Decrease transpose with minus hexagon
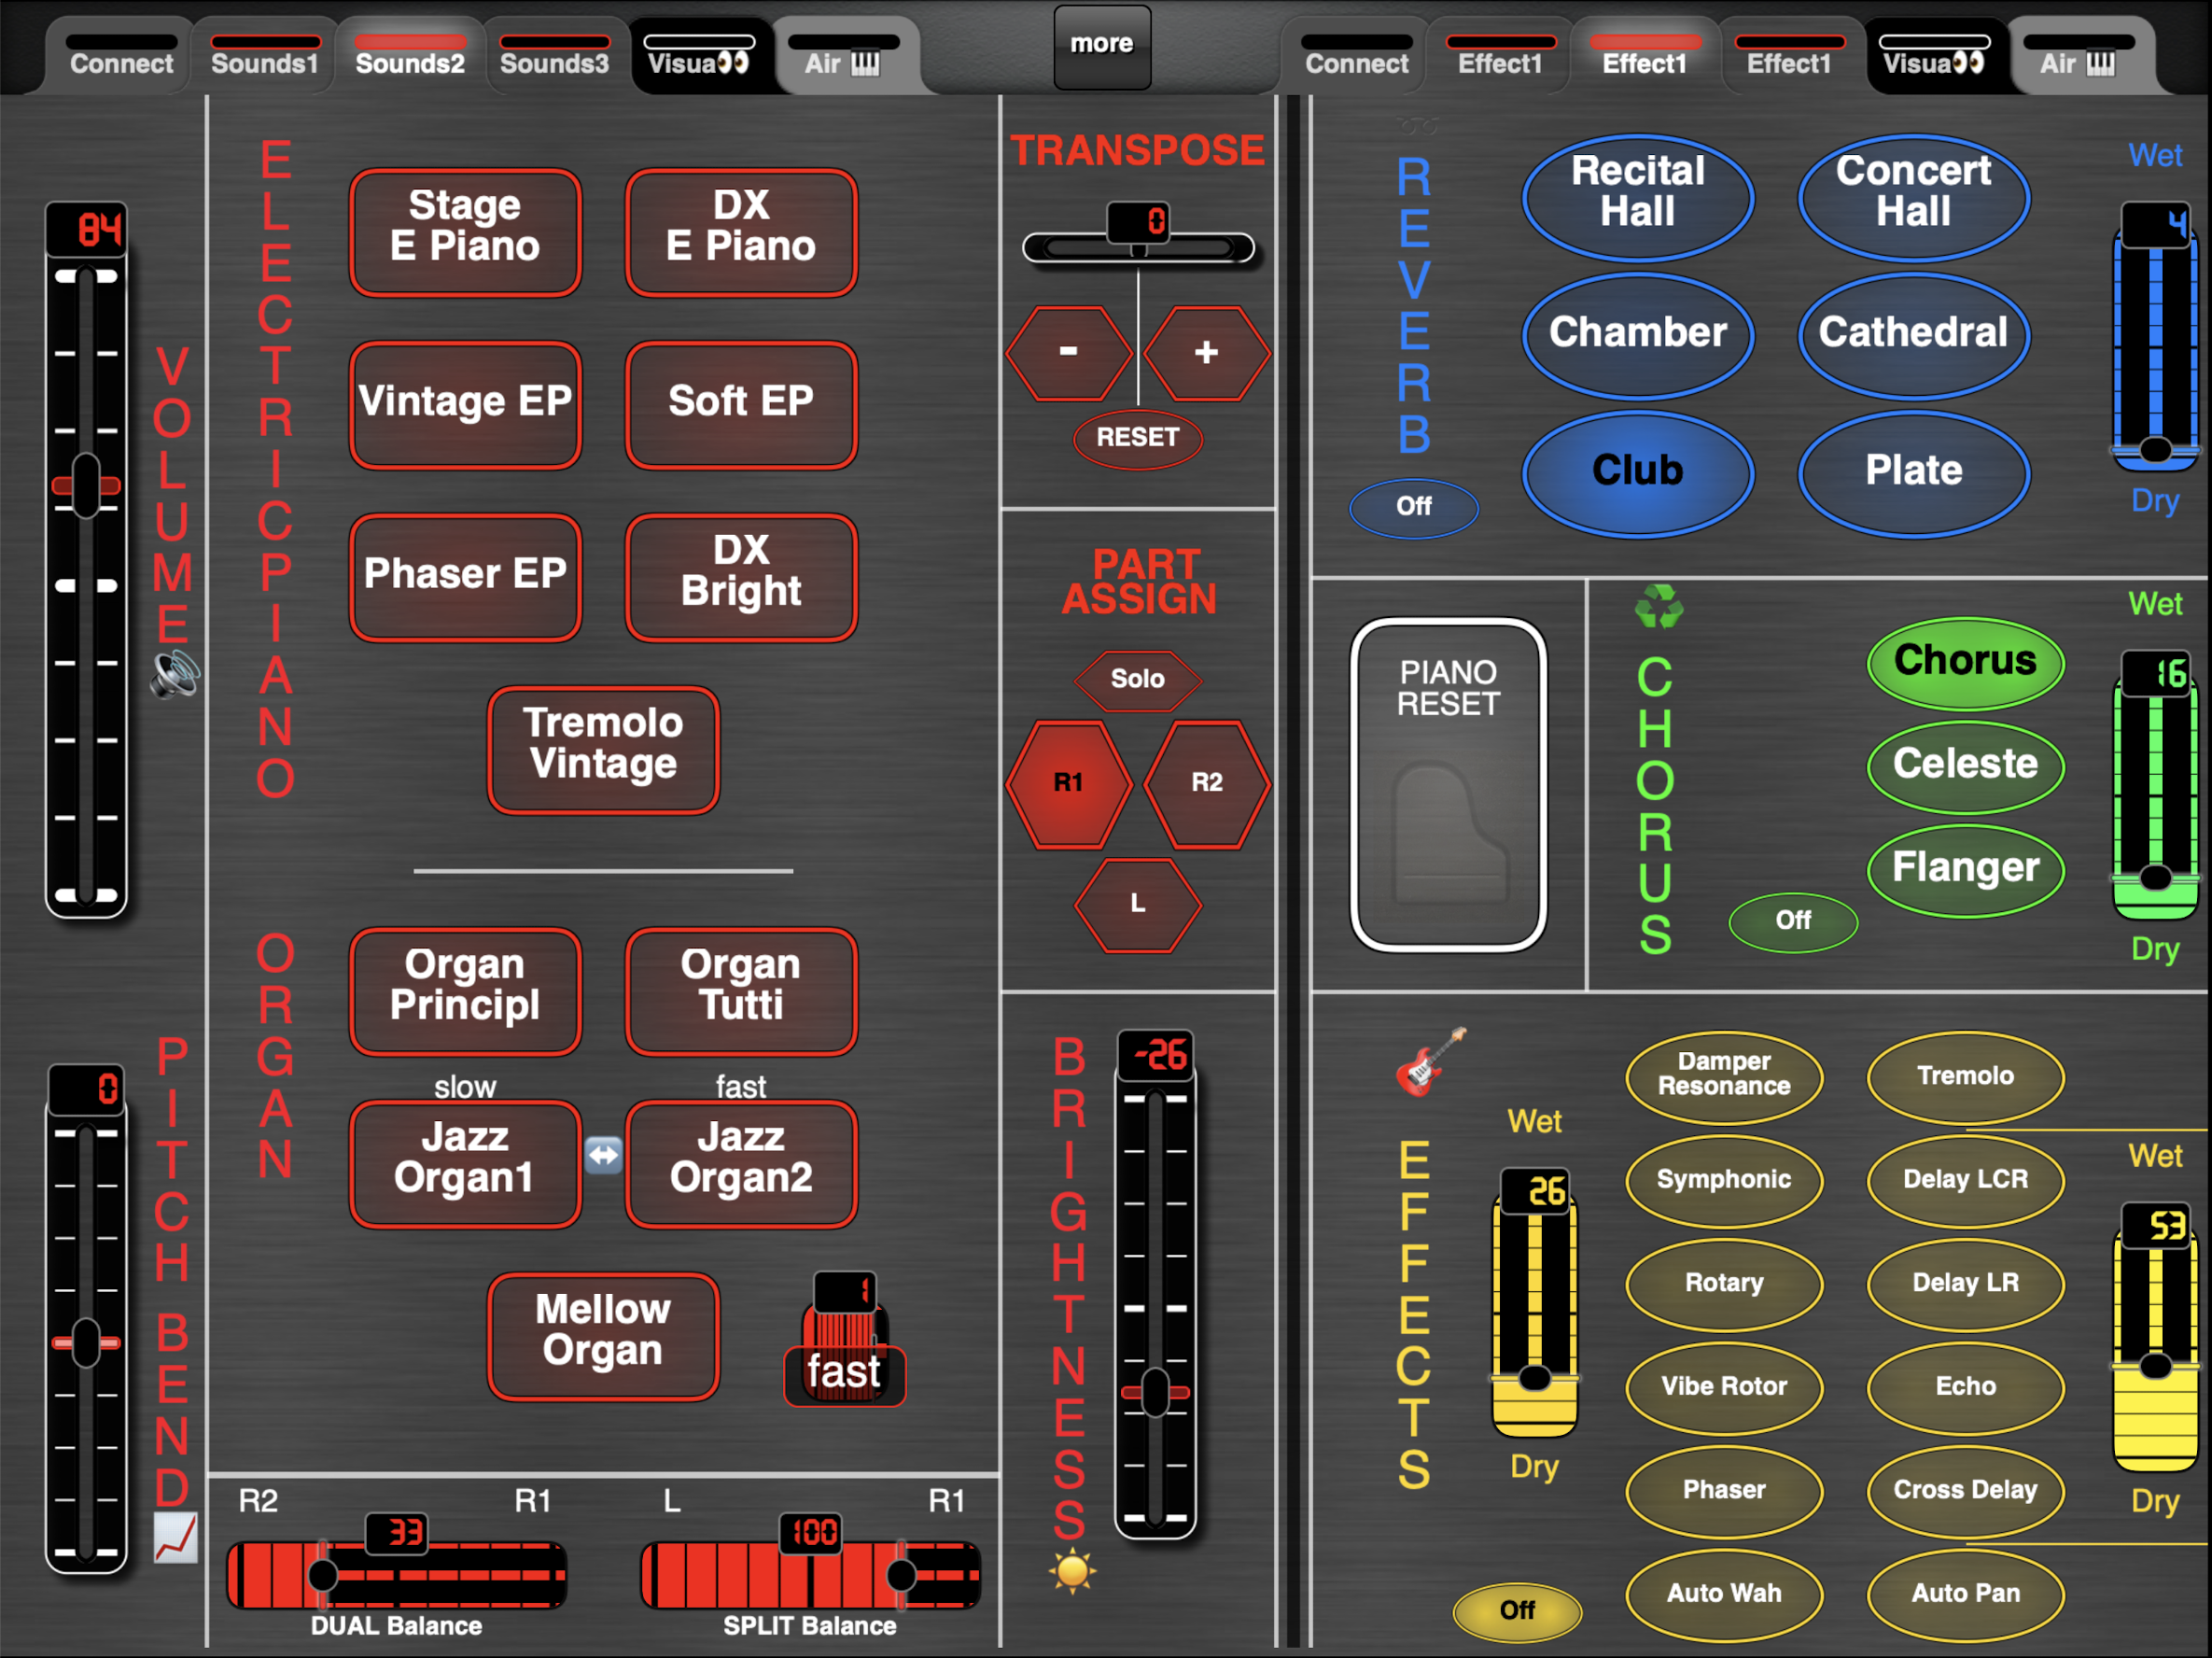The image size is (2212, 1658). tap(1068, 353)
